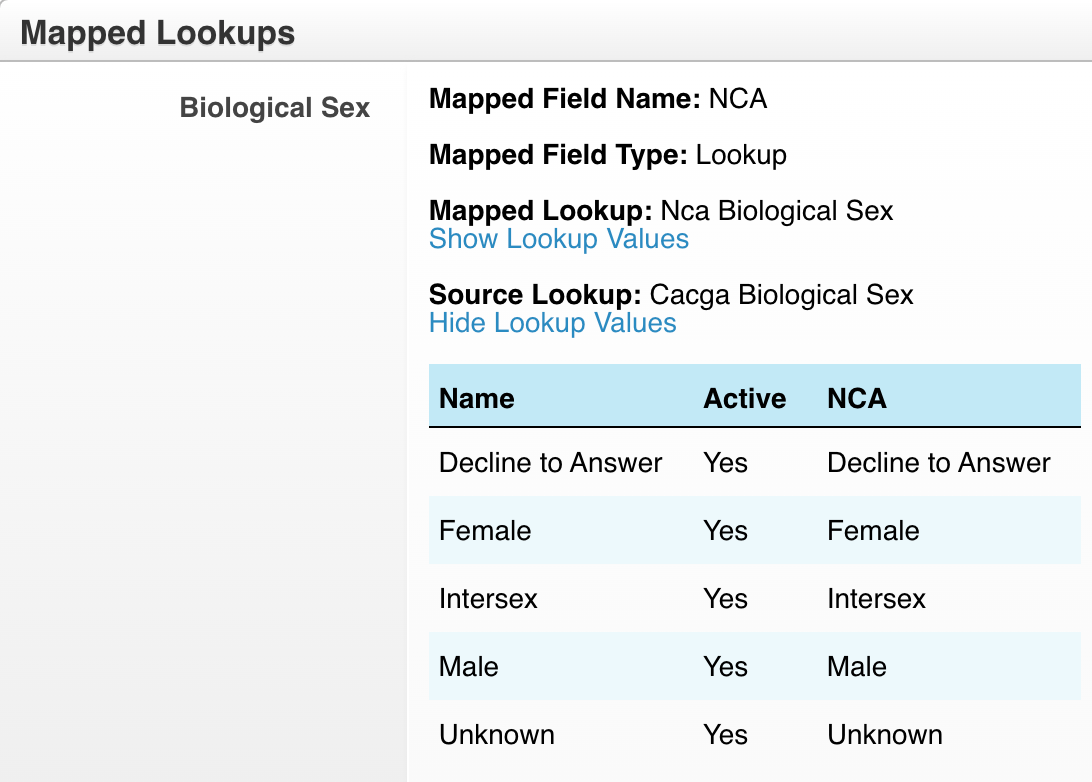Click the Cacga Biological Sex source lookup text
Image resolution: width=1092 pixels, height=782 pixels.
click(781, 295)
